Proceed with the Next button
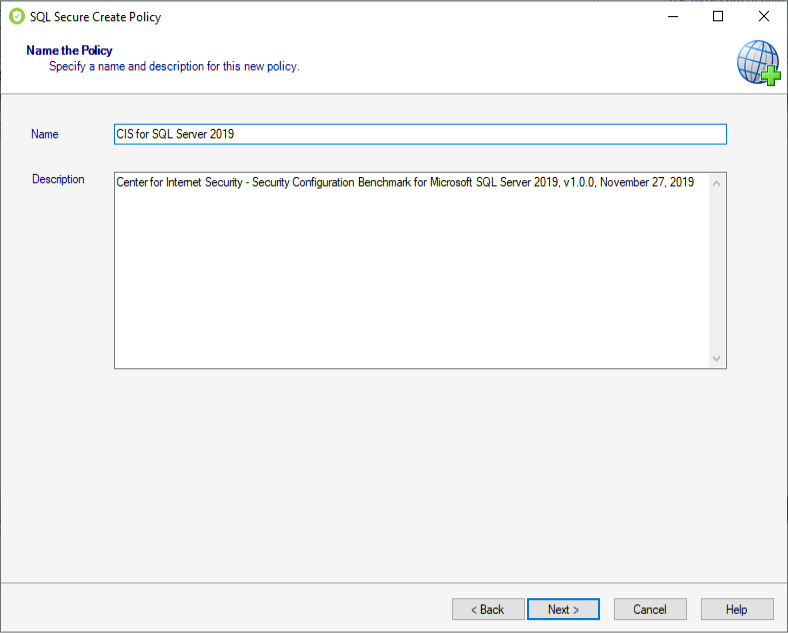This screenshot has height=633, width=788. pyautogui.click(x=563, y=609)
